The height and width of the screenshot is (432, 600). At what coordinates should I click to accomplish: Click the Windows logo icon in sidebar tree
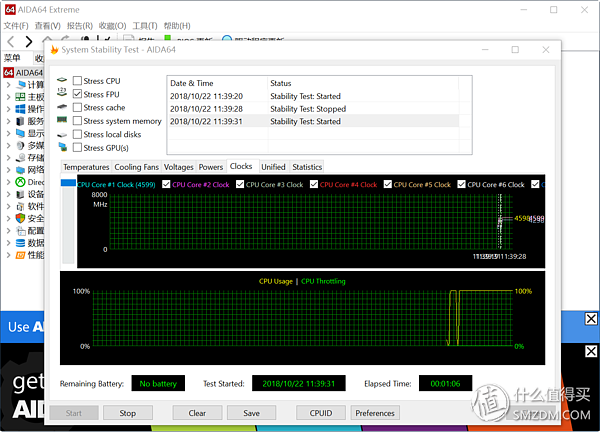click(19, 108)
